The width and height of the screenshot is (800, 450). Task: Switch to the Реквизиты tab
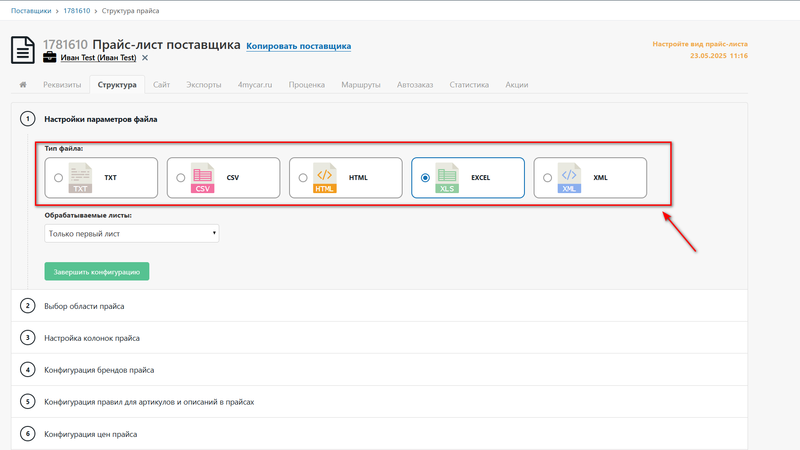click(x=62, y=85)
